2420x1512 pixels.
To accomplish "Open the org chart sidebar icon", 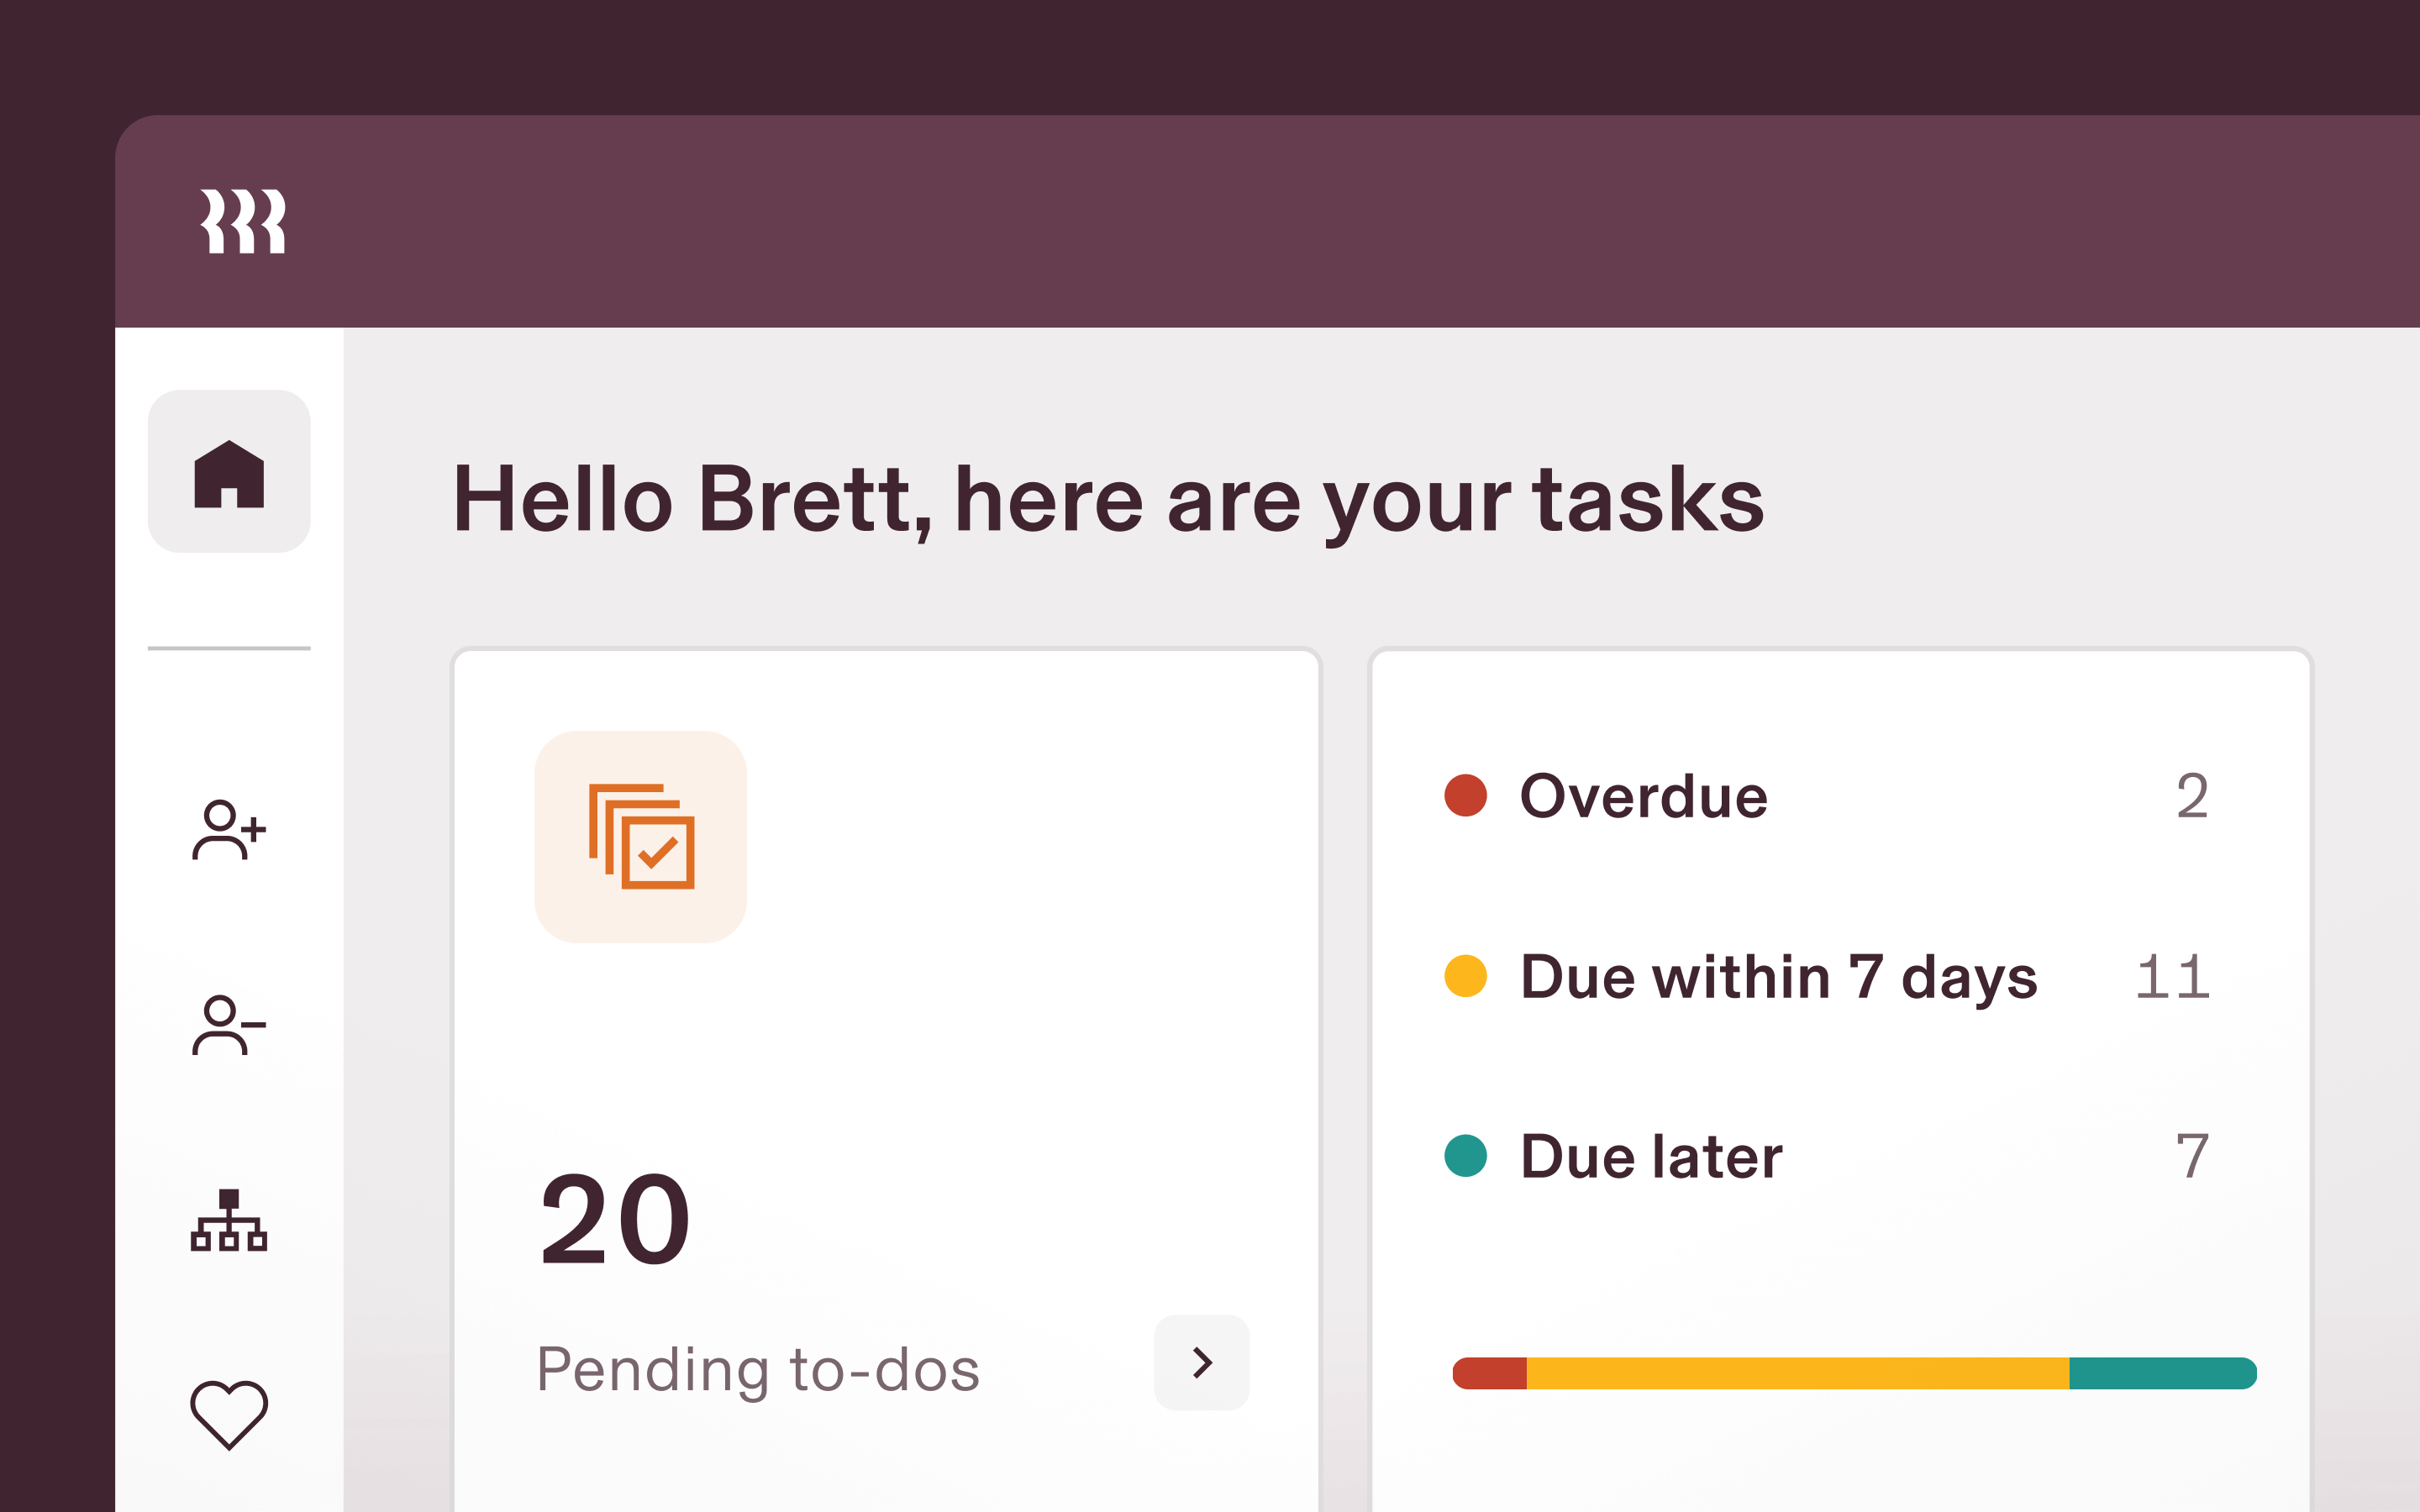I will [229, 1220].
